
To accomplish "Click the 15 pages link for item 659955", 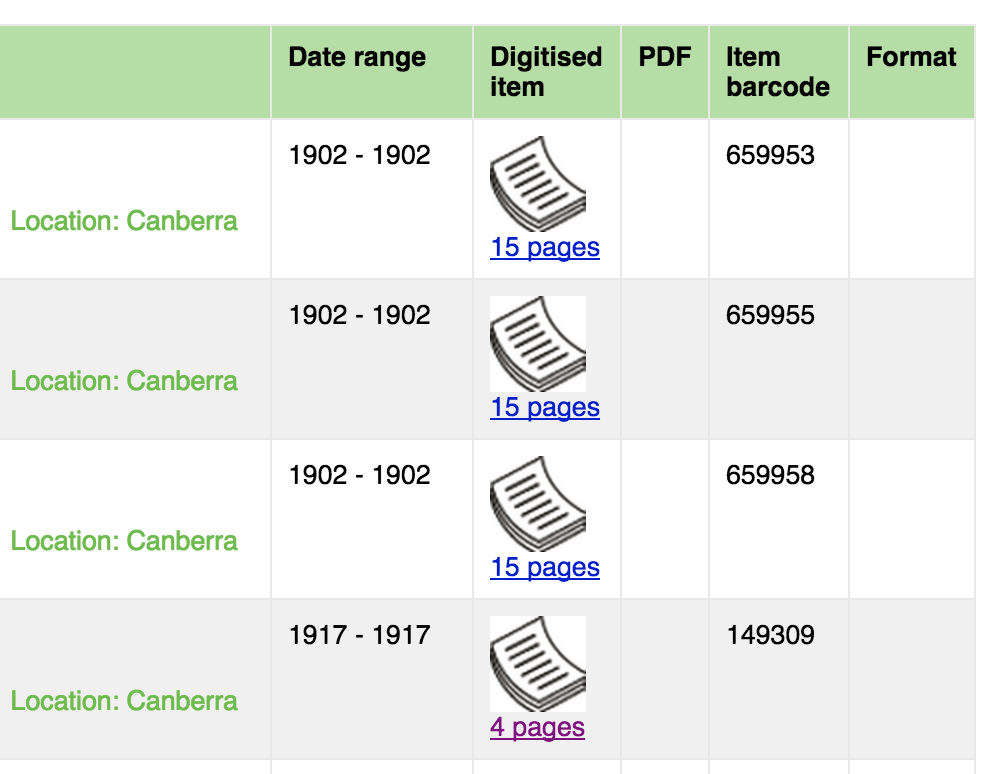I will [x=545, y=407].
